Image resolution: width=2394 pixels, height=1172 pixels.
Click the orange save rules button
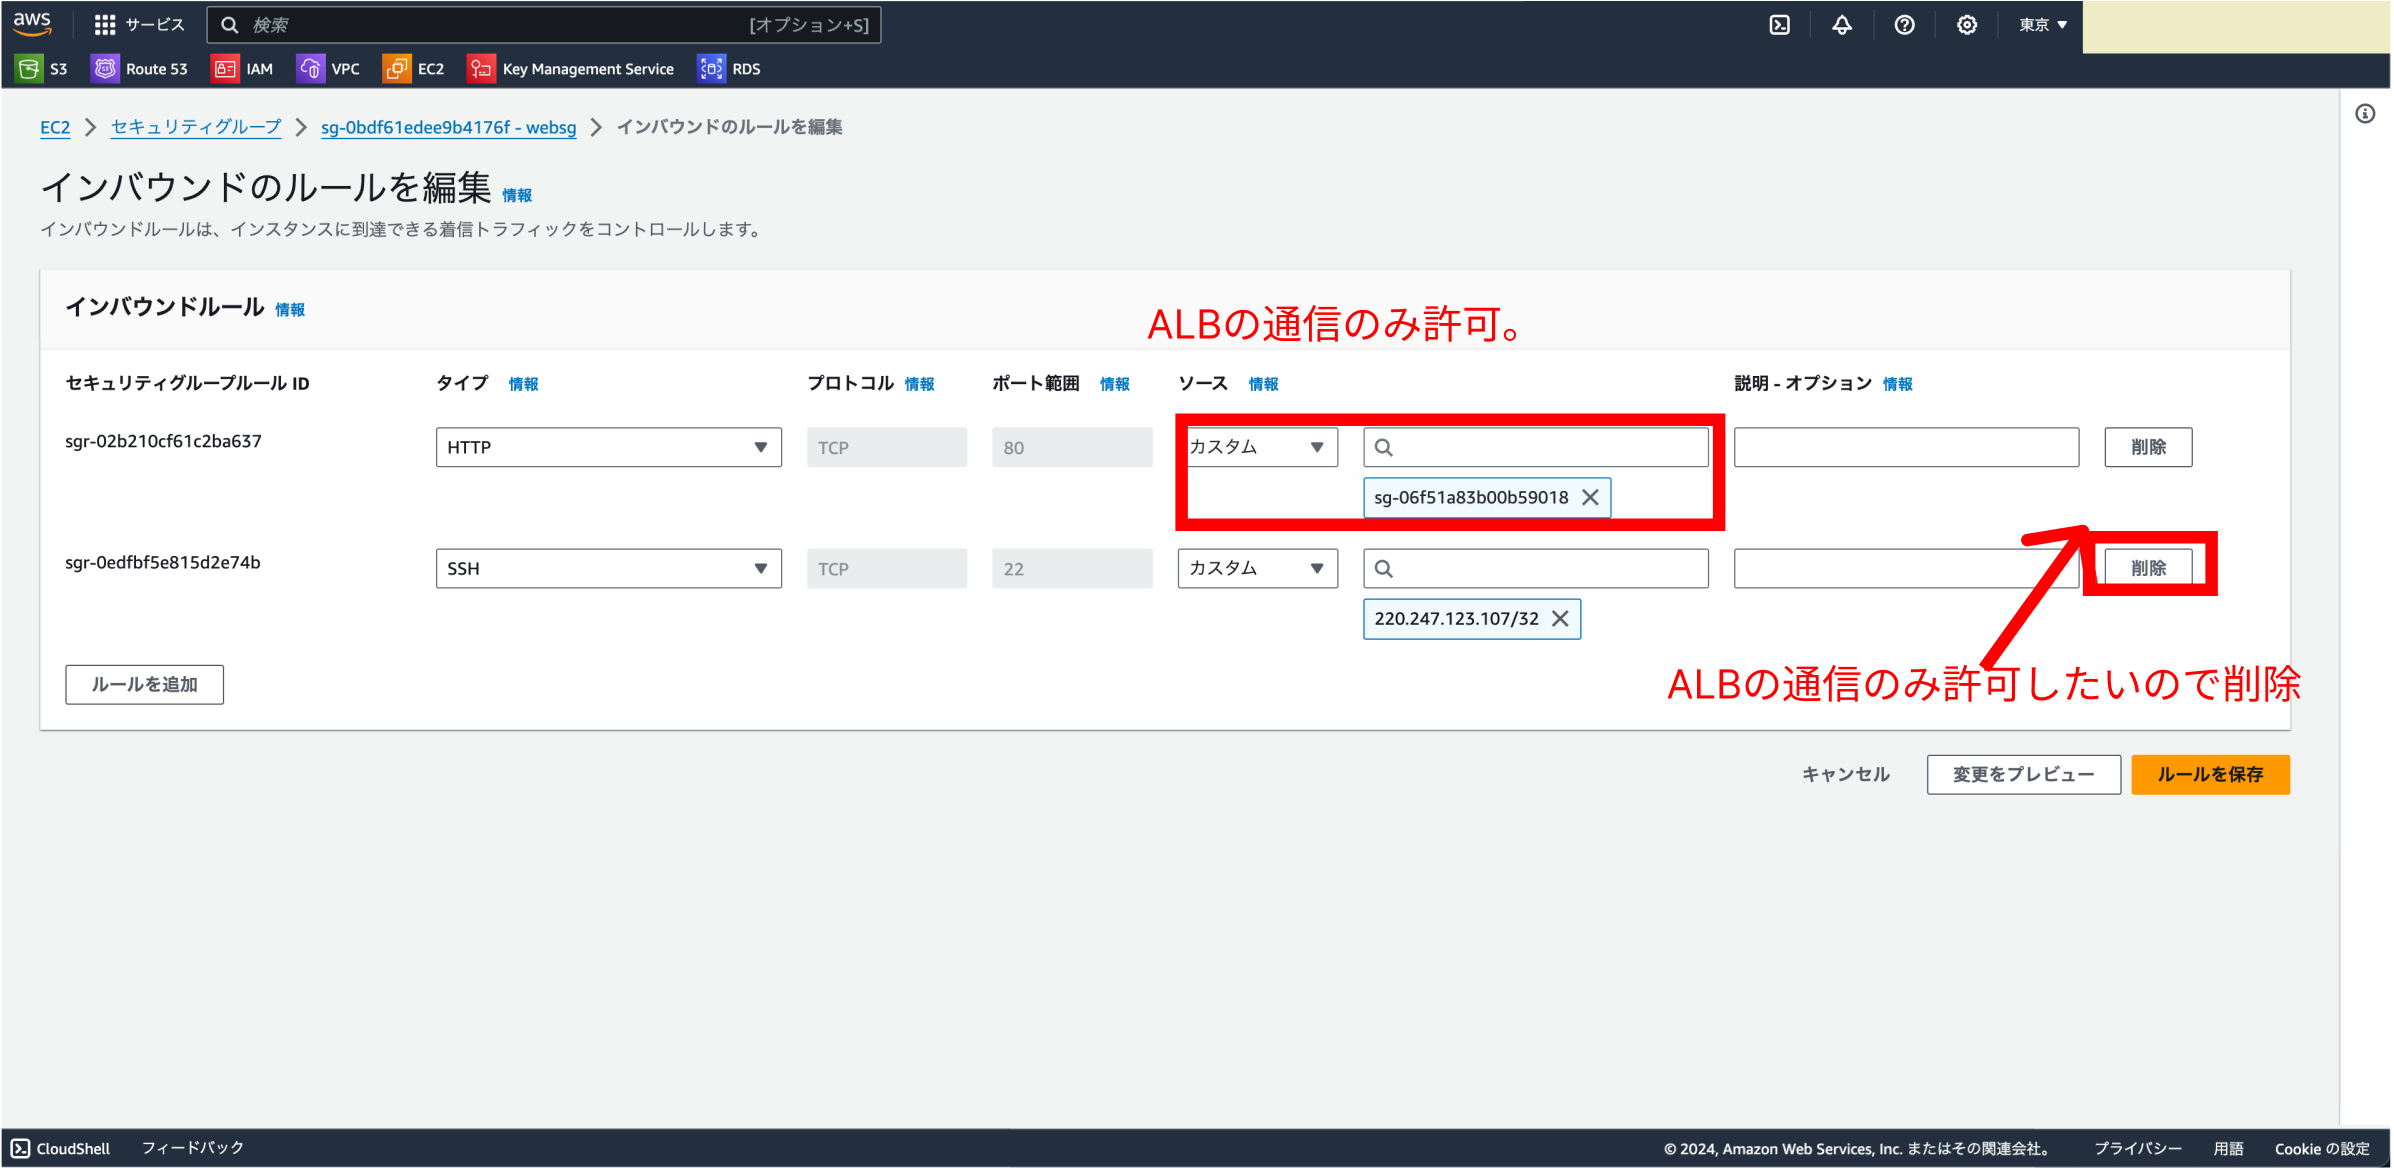pos(2210,775)
